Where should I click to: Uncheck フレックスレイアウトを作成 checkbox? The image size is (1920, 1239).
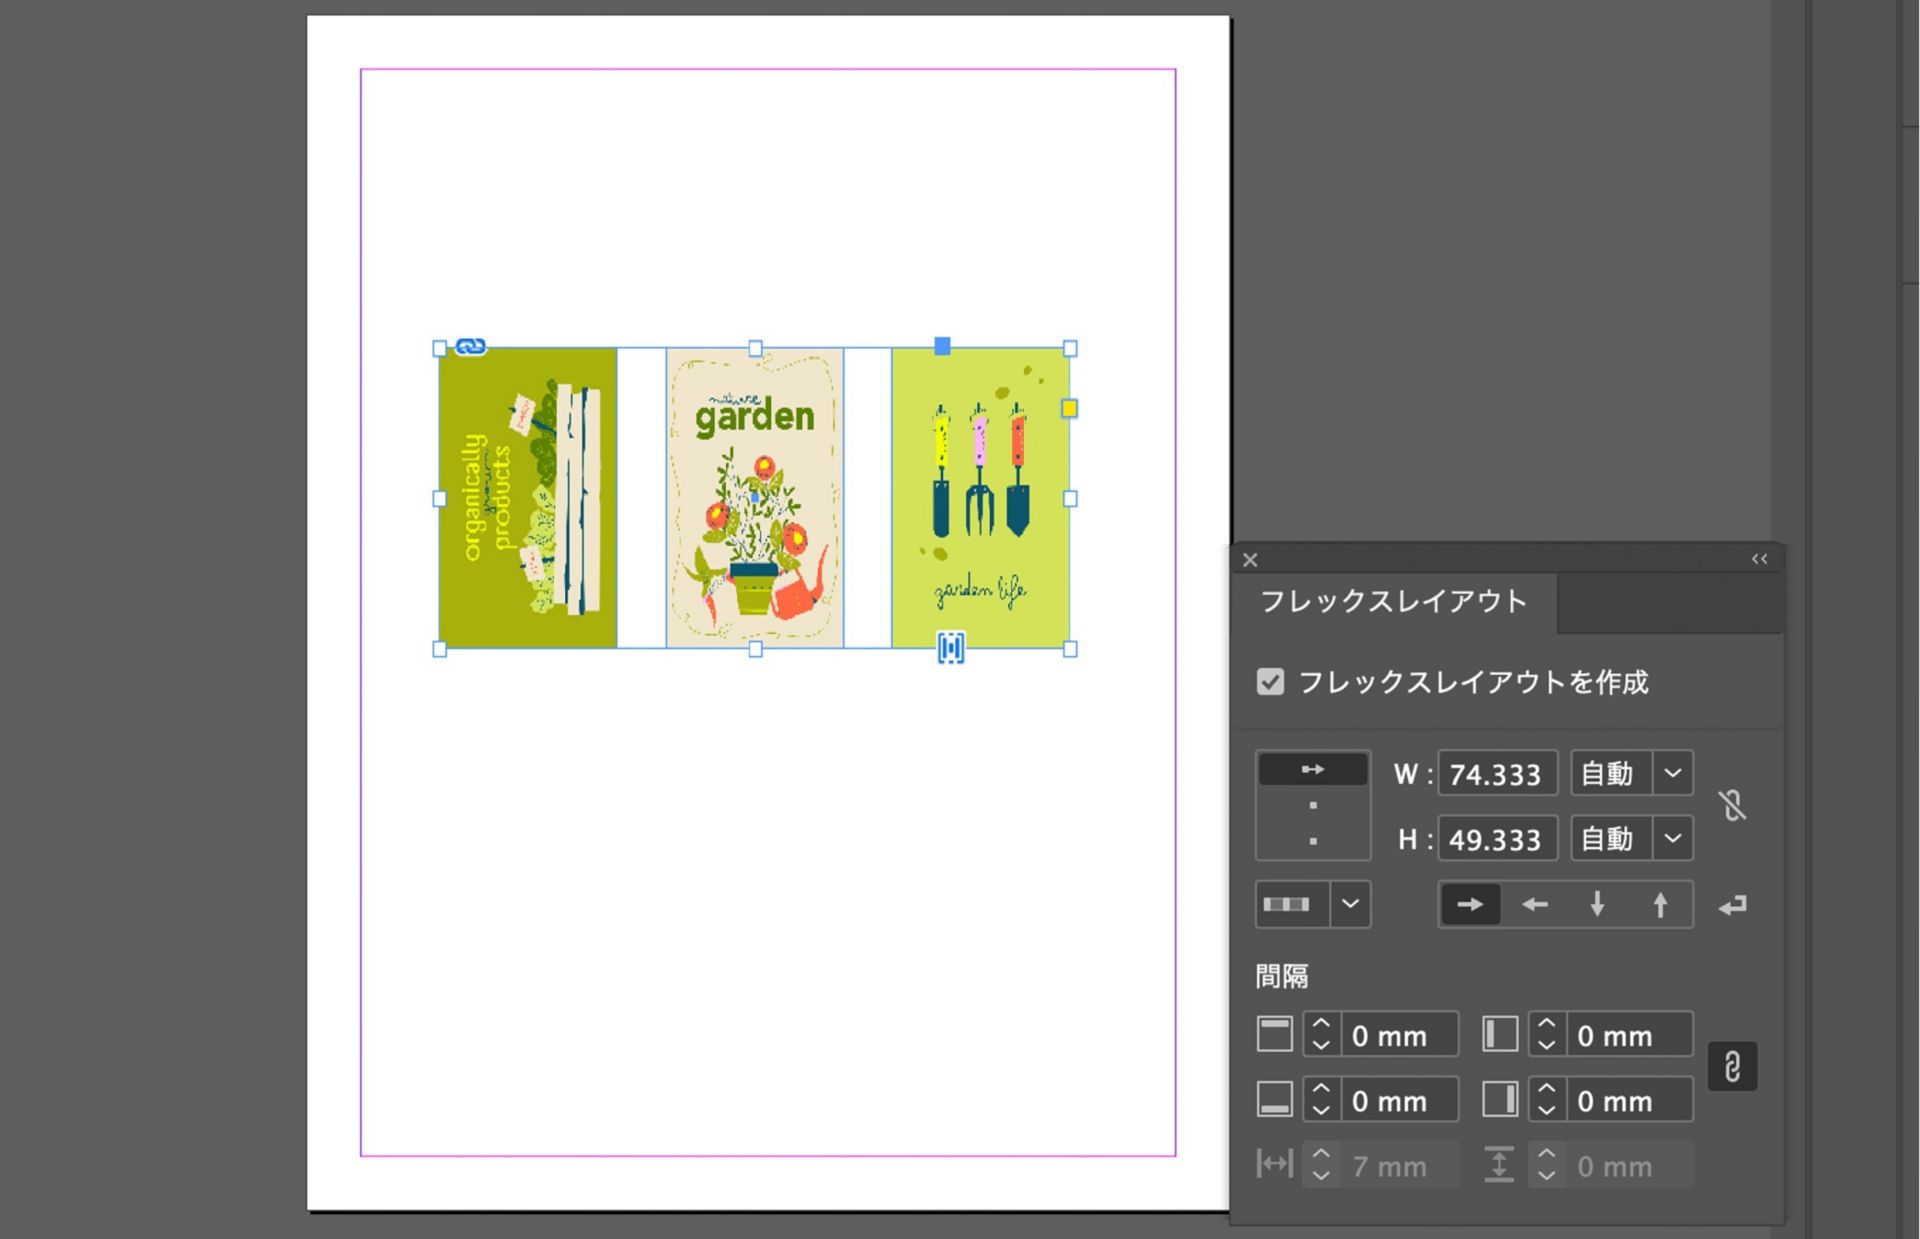[1270, 682]
